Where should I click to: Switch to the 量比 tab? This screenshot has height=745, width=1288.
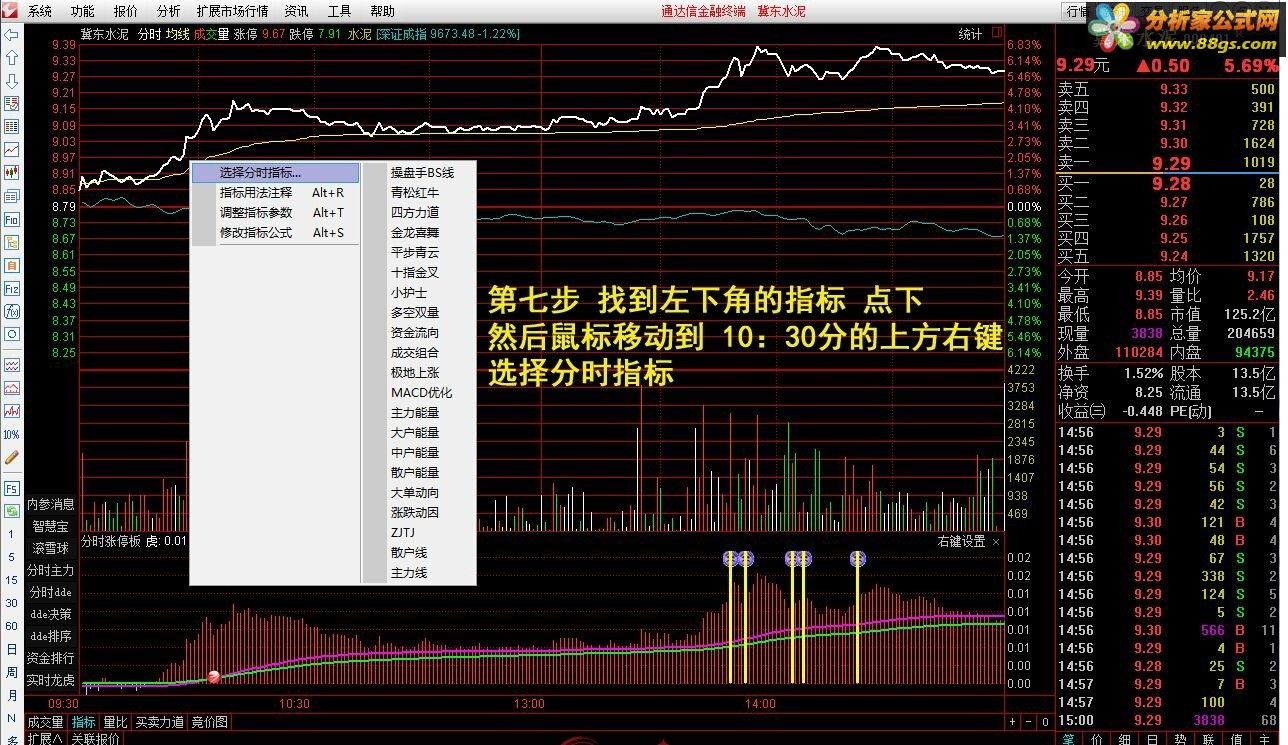point(115,722)
